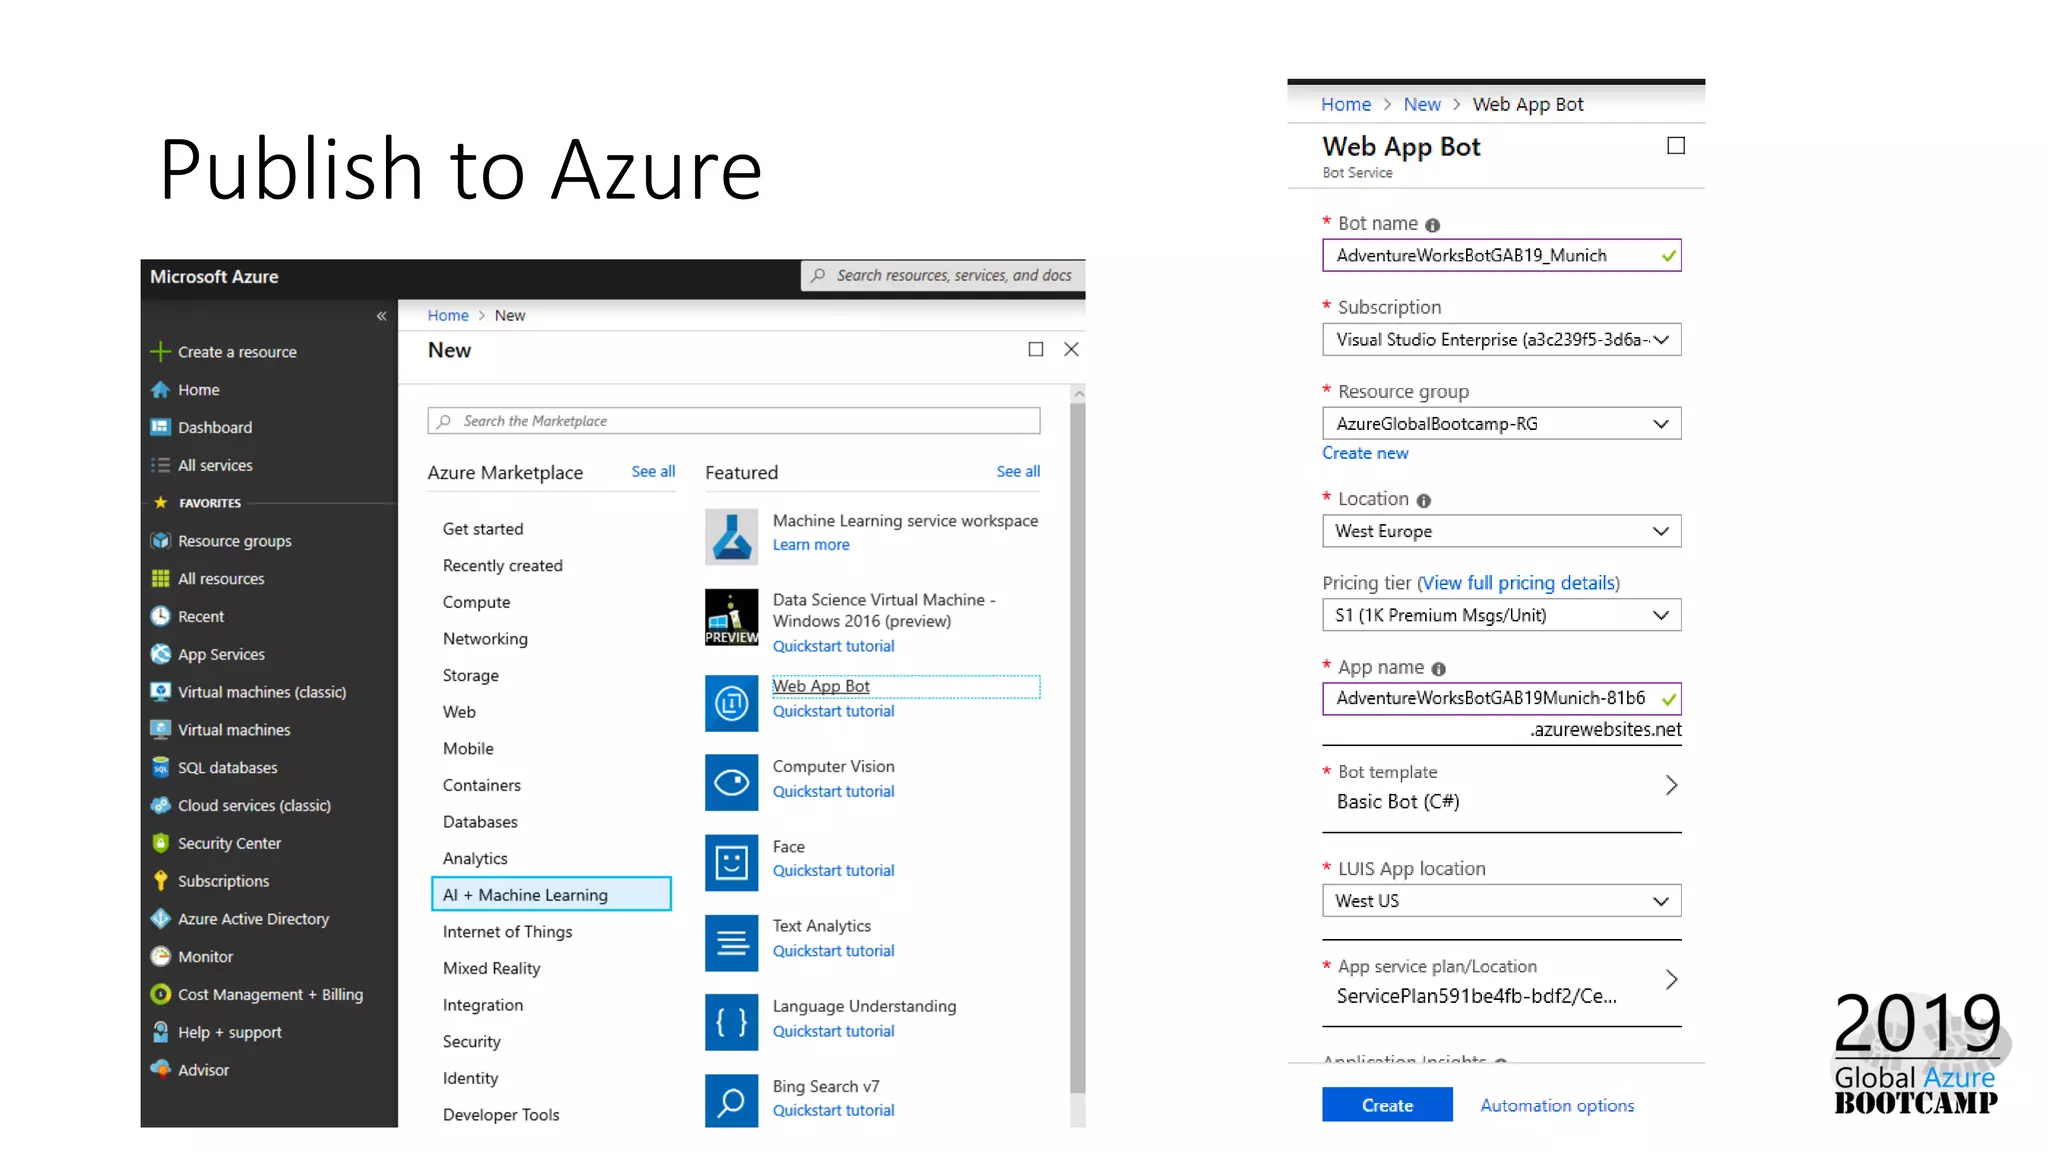2048x1152 pixels.
Task: Open the Recent clock icon
Action: tap(160, 617)
